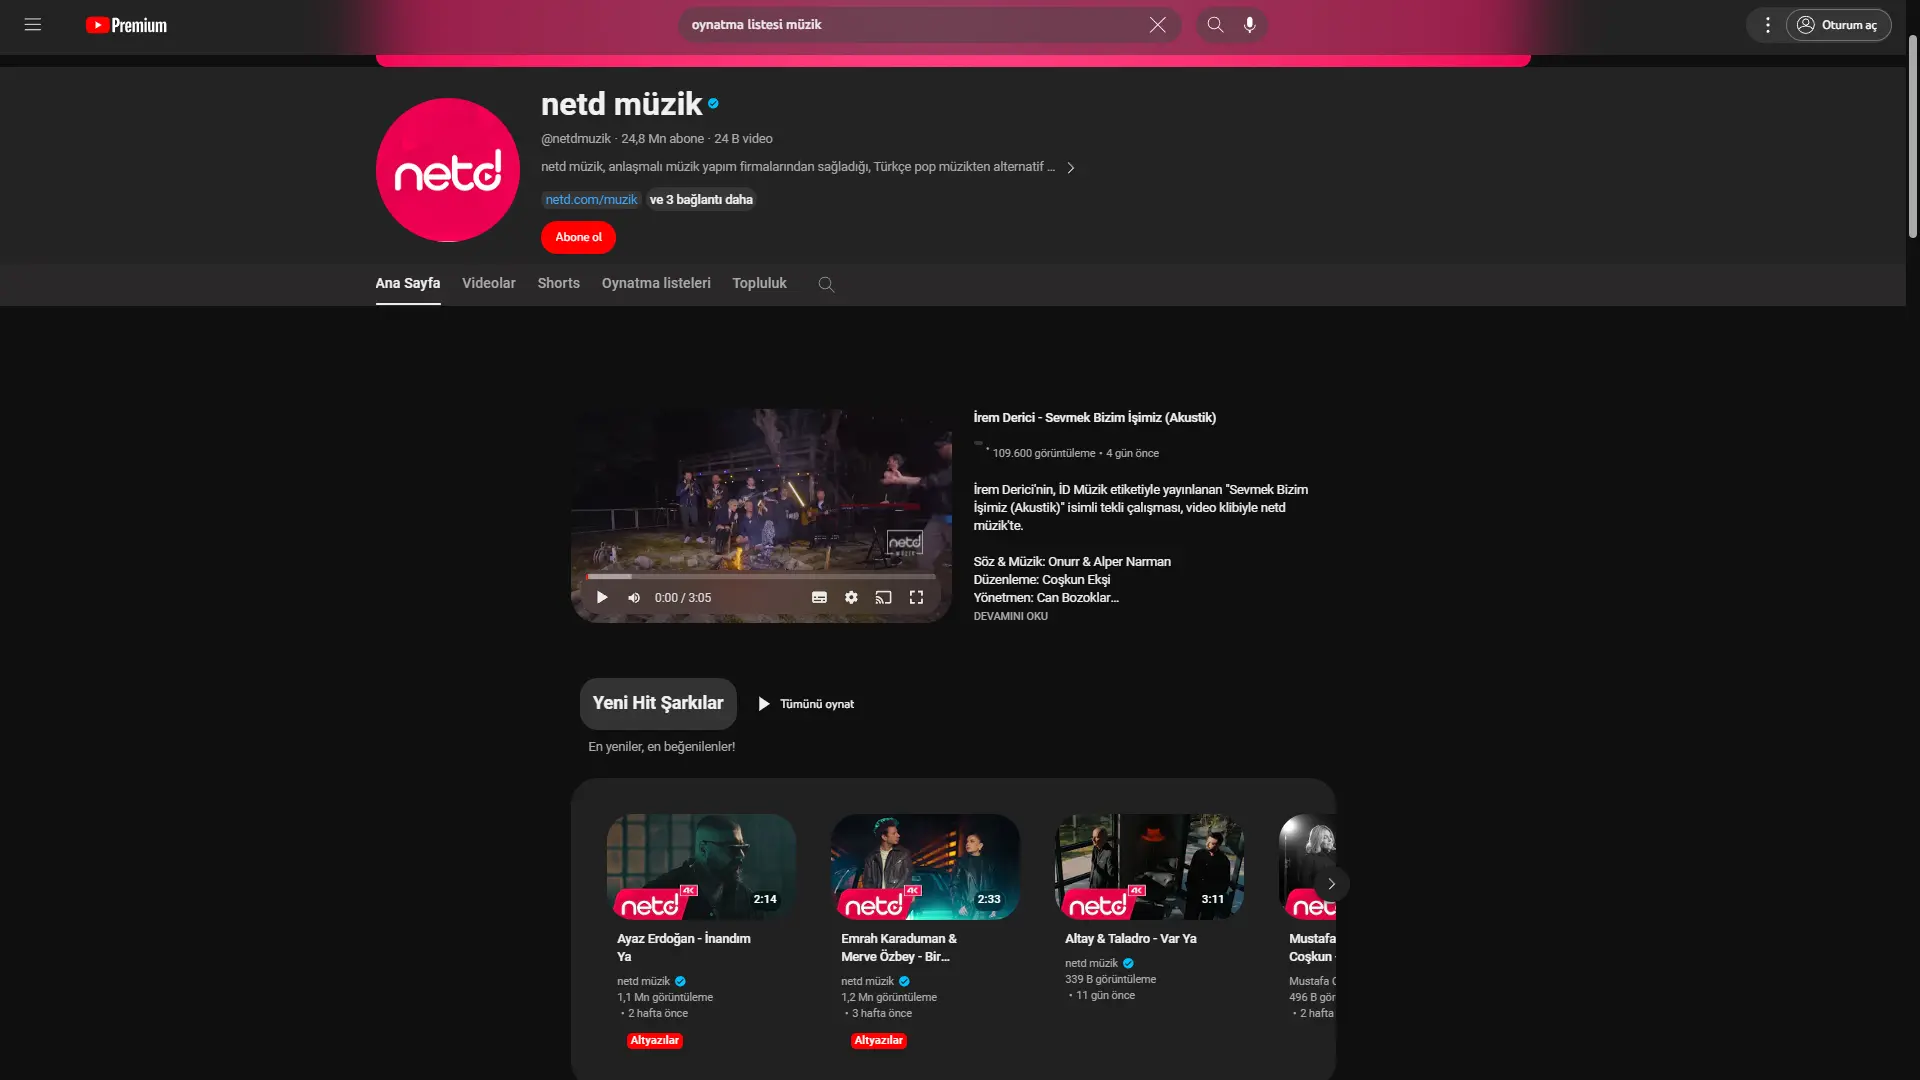Search within the channel magnifier icon
The image size is (1920, 1080).
[x=826, y=285]
